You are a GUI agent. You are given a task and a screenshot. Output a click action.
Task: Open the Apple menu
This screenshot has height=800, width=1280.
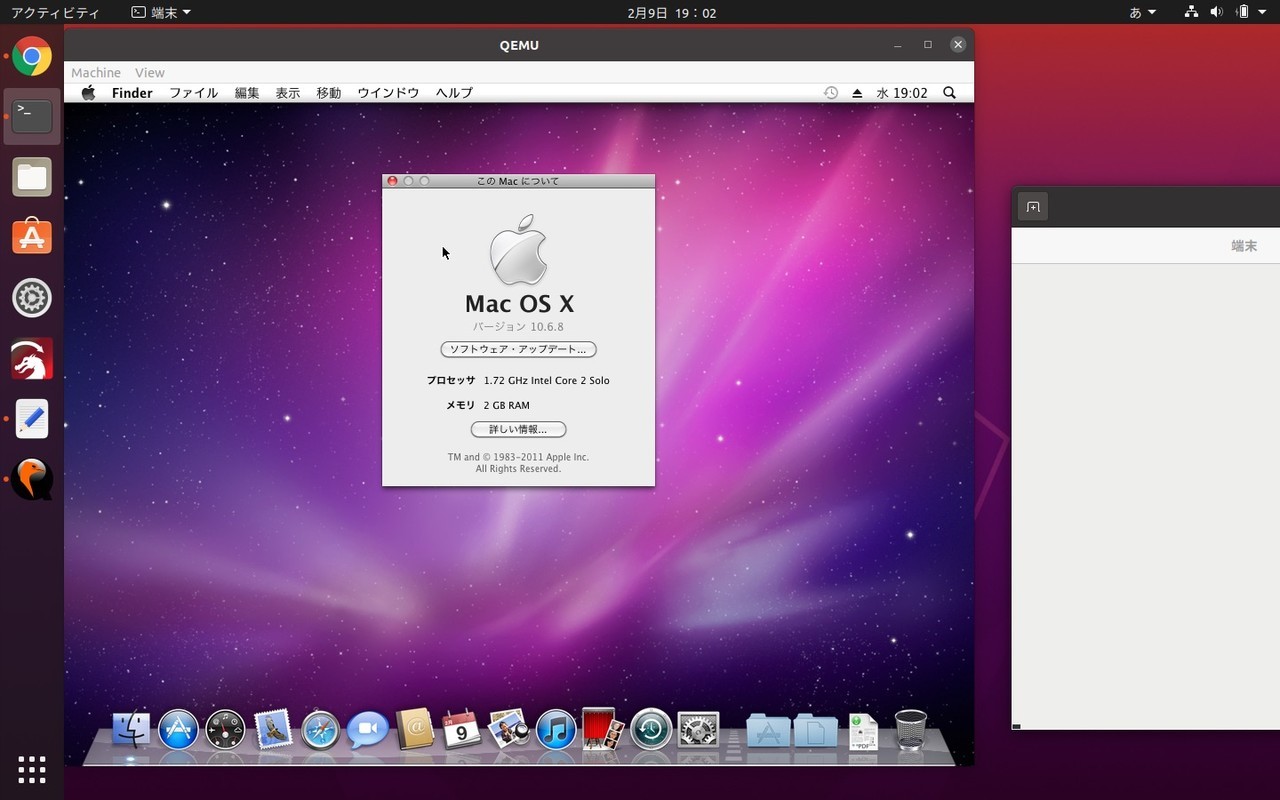click(x=88, y=93)
